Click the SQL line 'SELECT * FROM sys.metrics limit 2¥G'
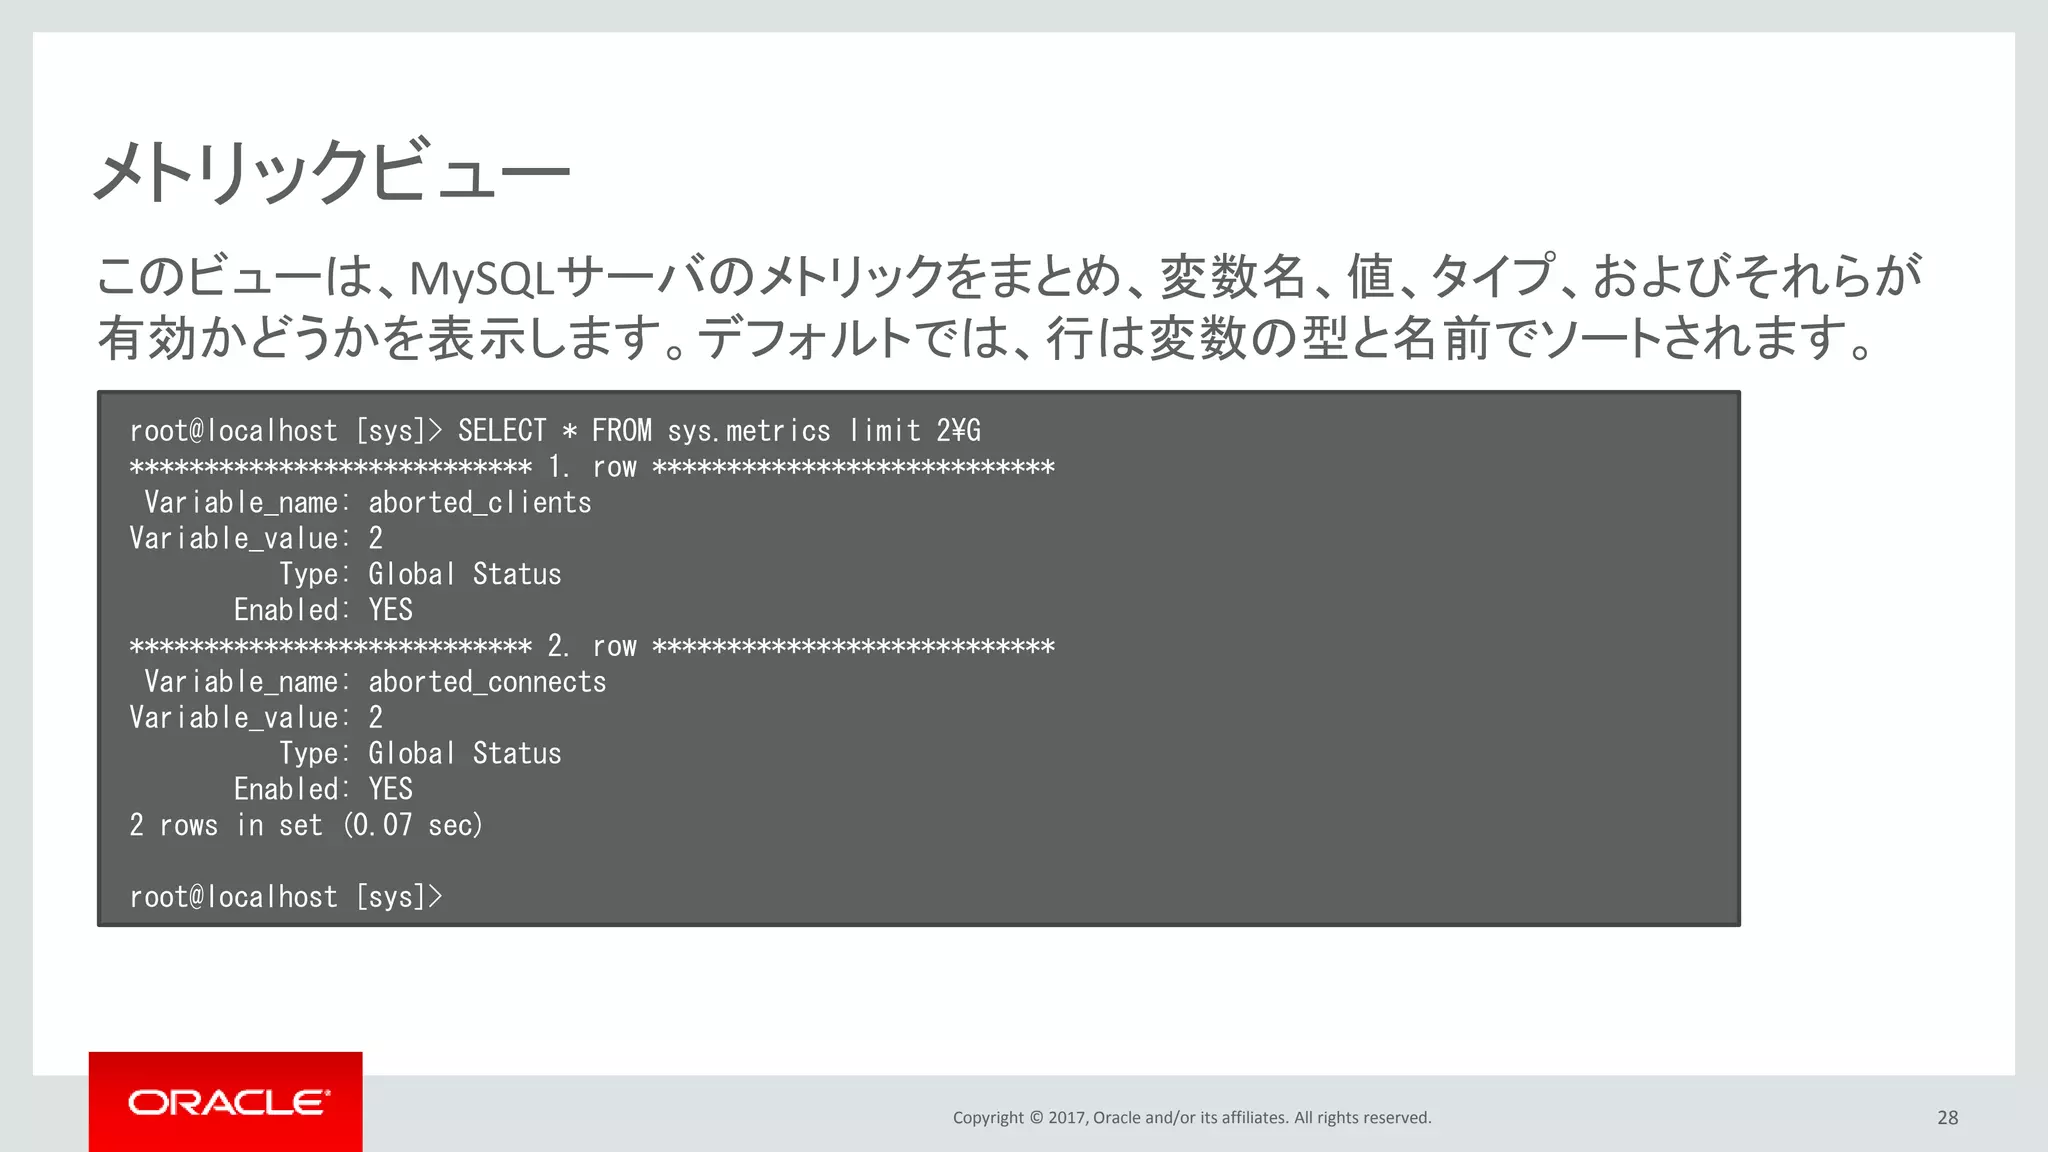 (719, 431)
